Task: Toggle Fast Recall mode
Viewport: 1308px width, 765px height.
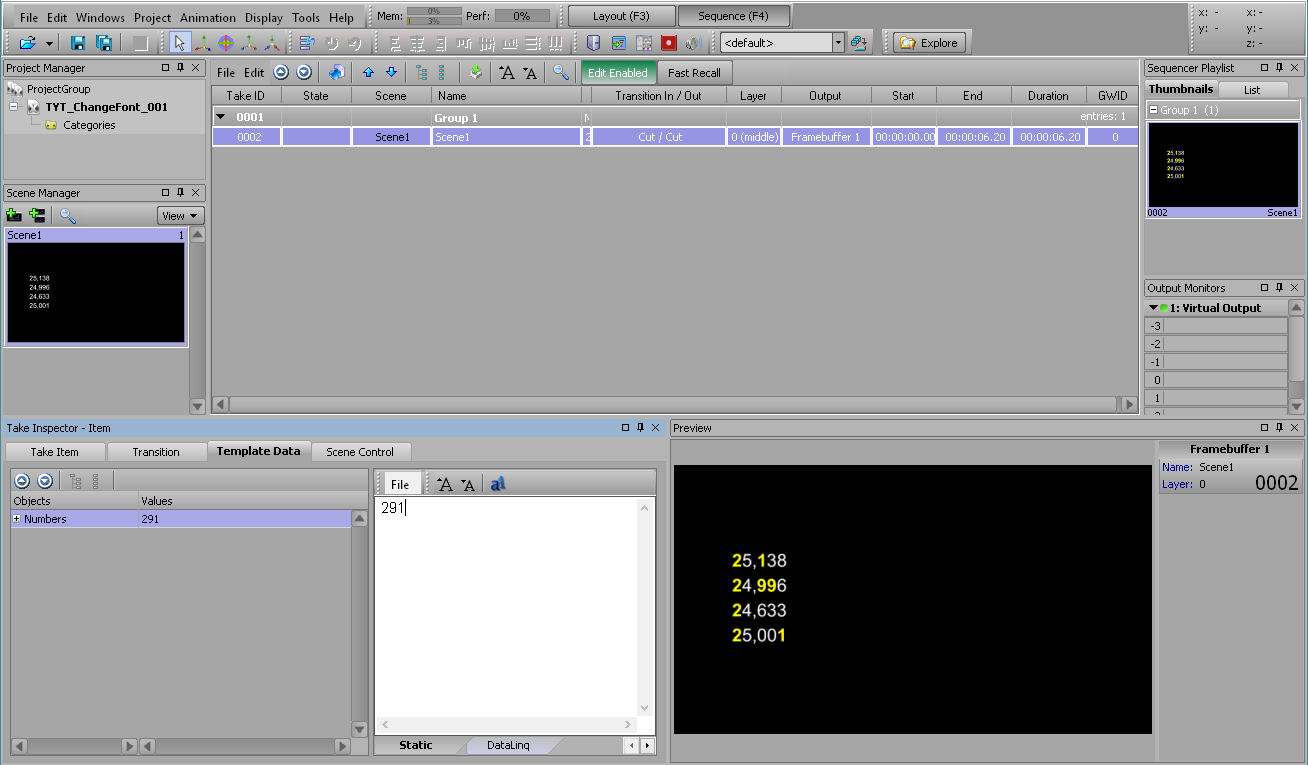Action: point(694,73)
